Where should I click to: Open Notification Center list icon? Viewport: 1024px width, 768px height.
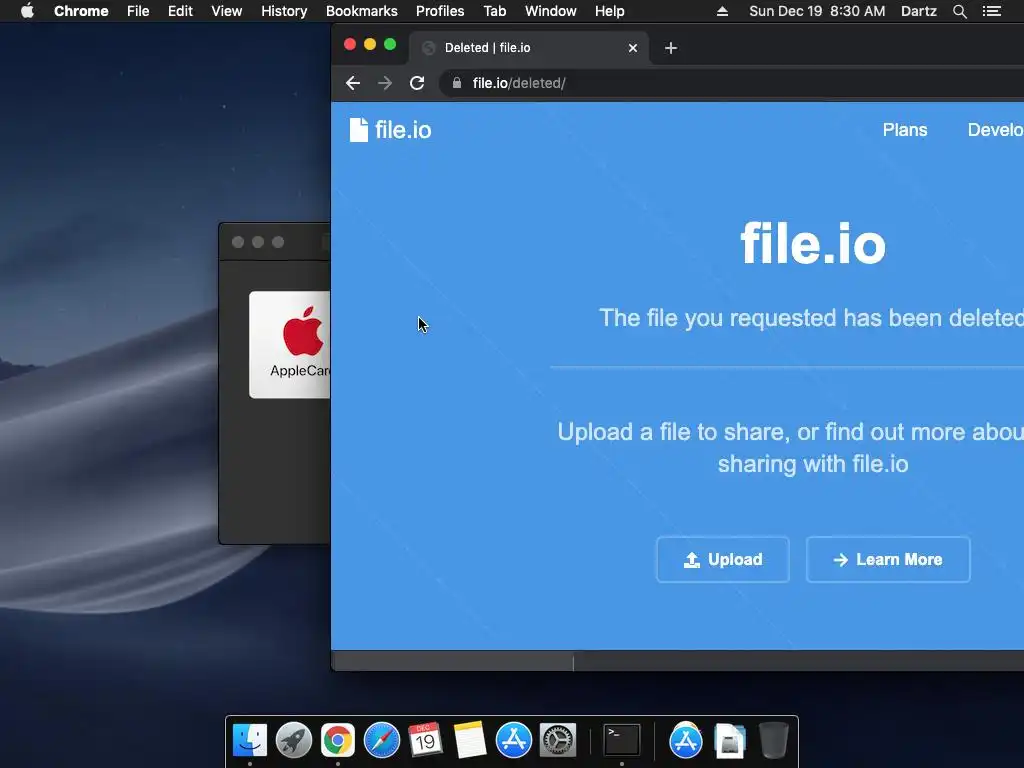[x=991, y=11]
